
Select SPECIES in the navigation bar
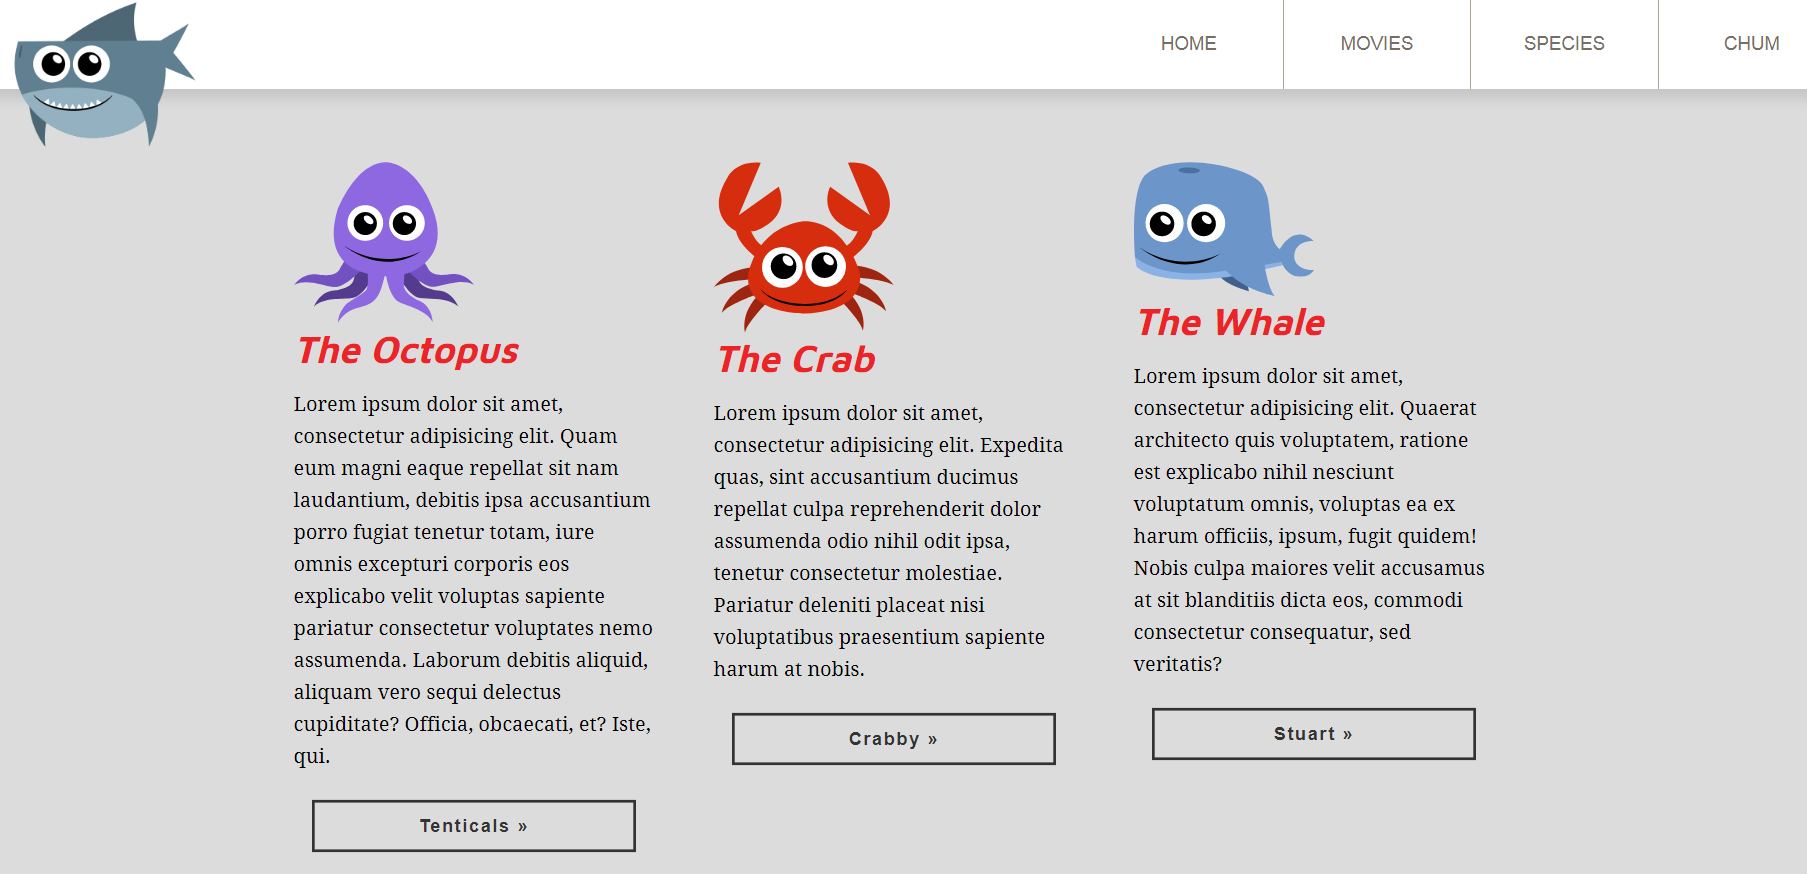1564,44
